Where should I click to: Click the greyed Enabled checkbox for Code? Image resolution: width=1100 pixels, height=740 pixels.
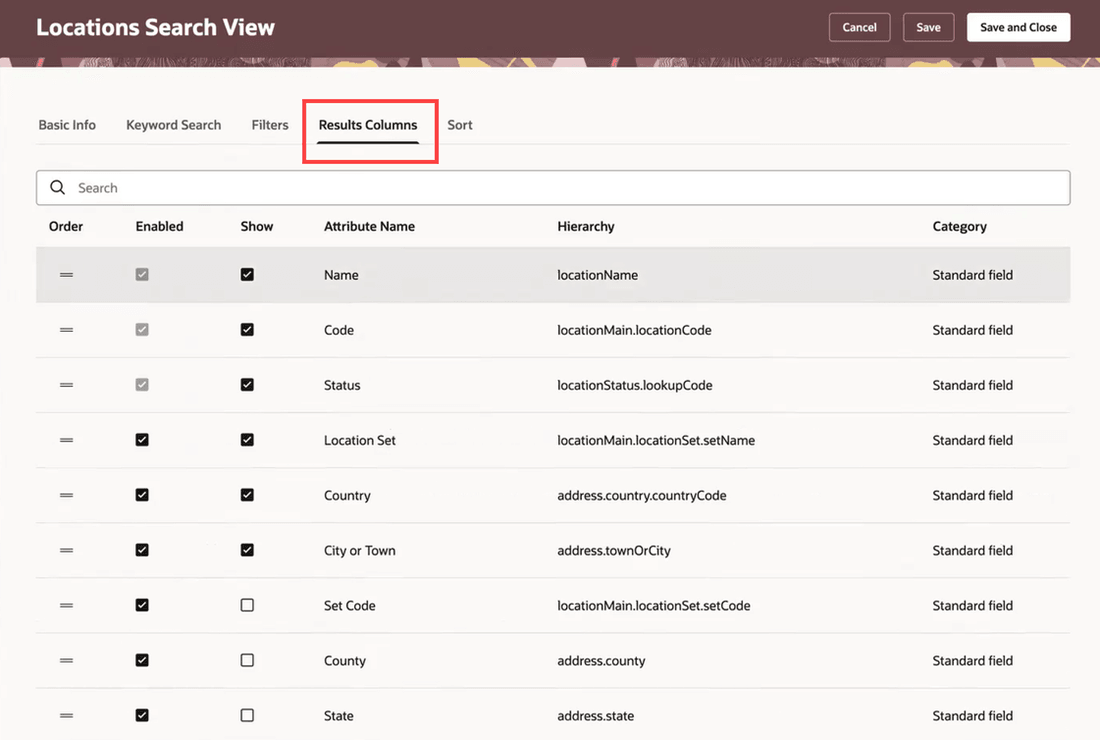[142, 330]
